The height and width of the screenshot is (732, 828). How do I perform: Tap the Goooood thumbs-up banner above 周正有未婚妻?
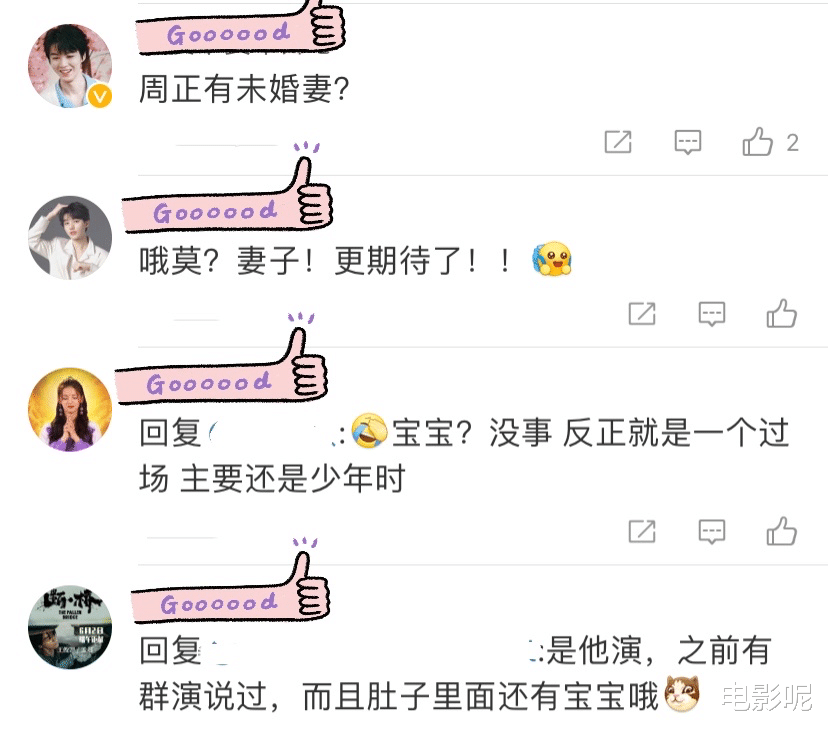point(240,29)
